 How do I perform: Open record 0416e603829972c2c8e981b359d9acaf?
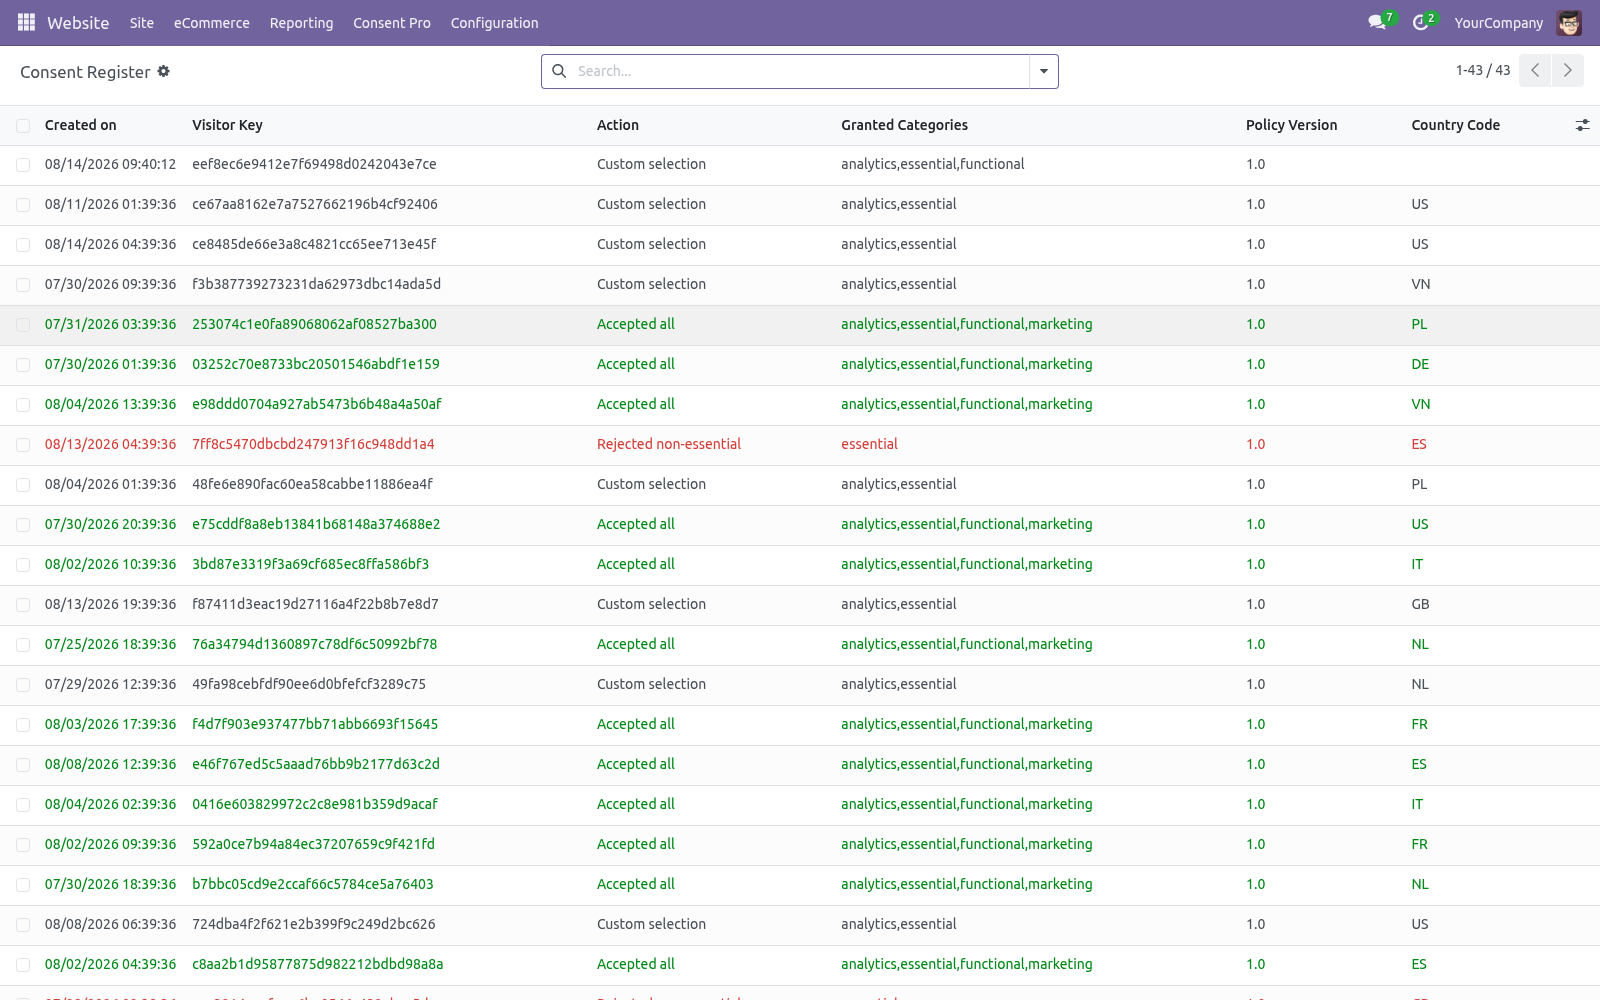pos(315,804)
